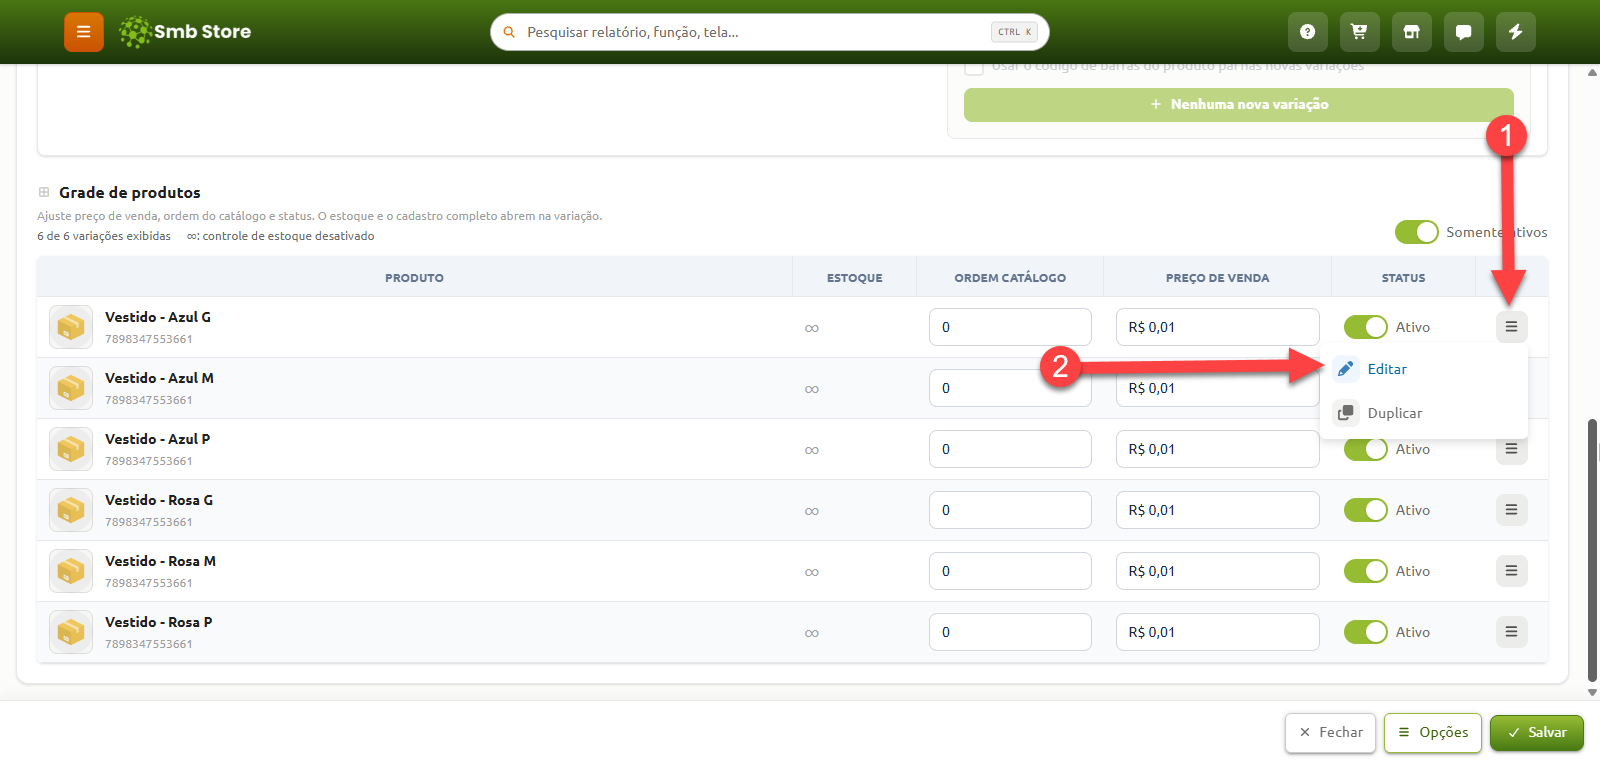The image size is (1600, 765).
Task: Open the Opções button menu
Action: pos(1432,733)
